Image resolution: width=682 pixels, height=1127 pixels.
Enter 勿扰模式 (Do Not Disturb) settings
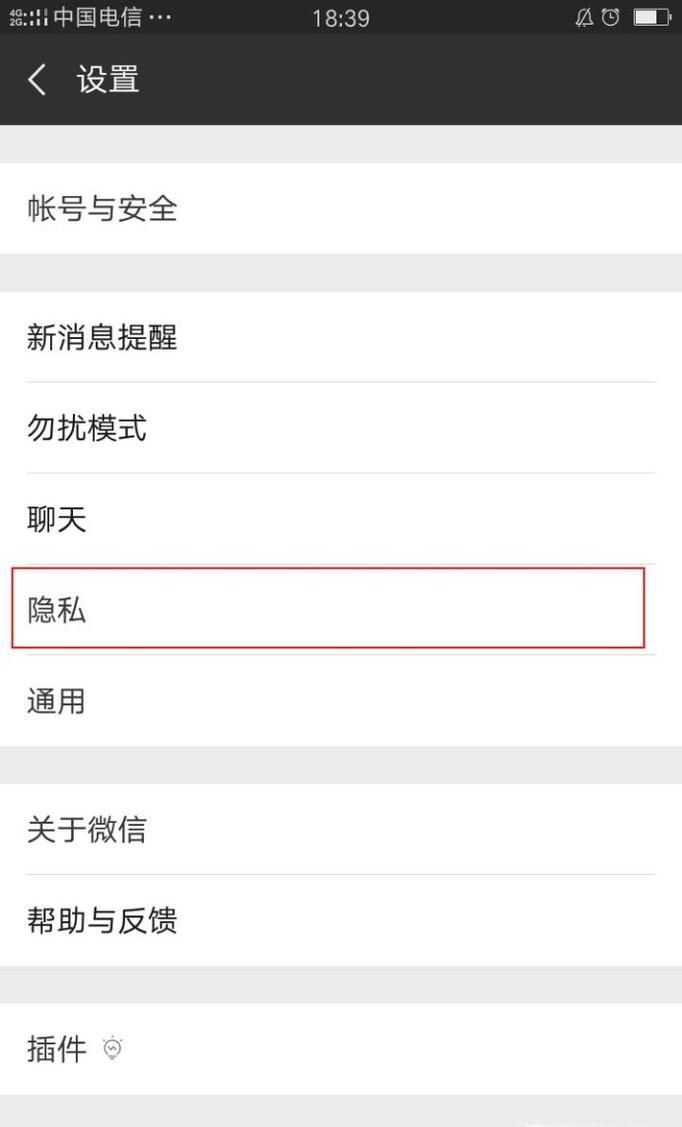click(x=87, y=428)
